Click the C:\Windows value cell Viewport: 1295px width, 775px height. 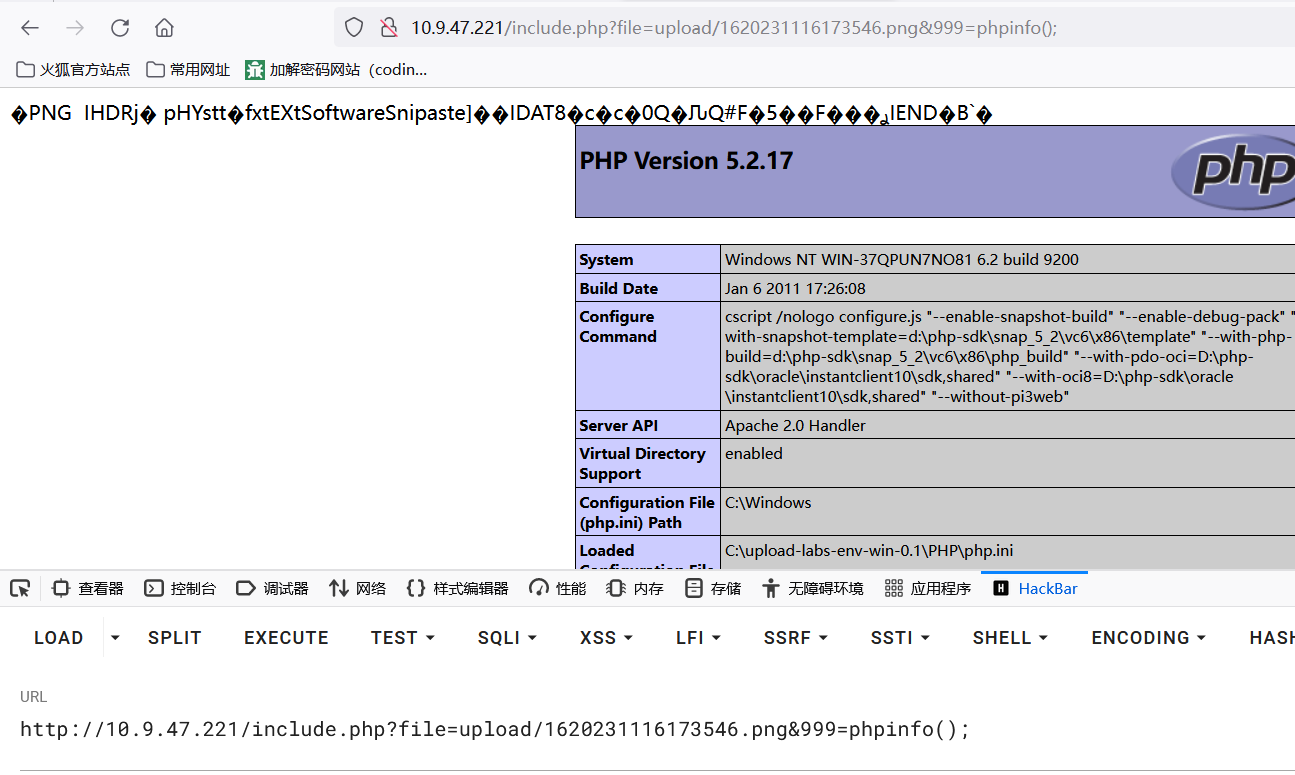pyautogui.click(x=1008, y=512)
